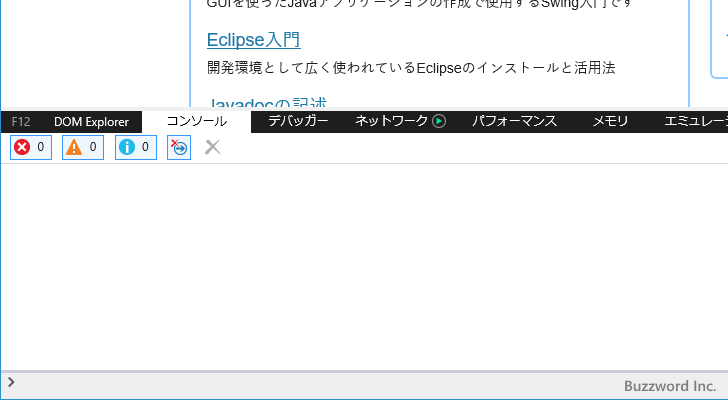
Task: Click the F12 label in tab bar
Action: 21,122
